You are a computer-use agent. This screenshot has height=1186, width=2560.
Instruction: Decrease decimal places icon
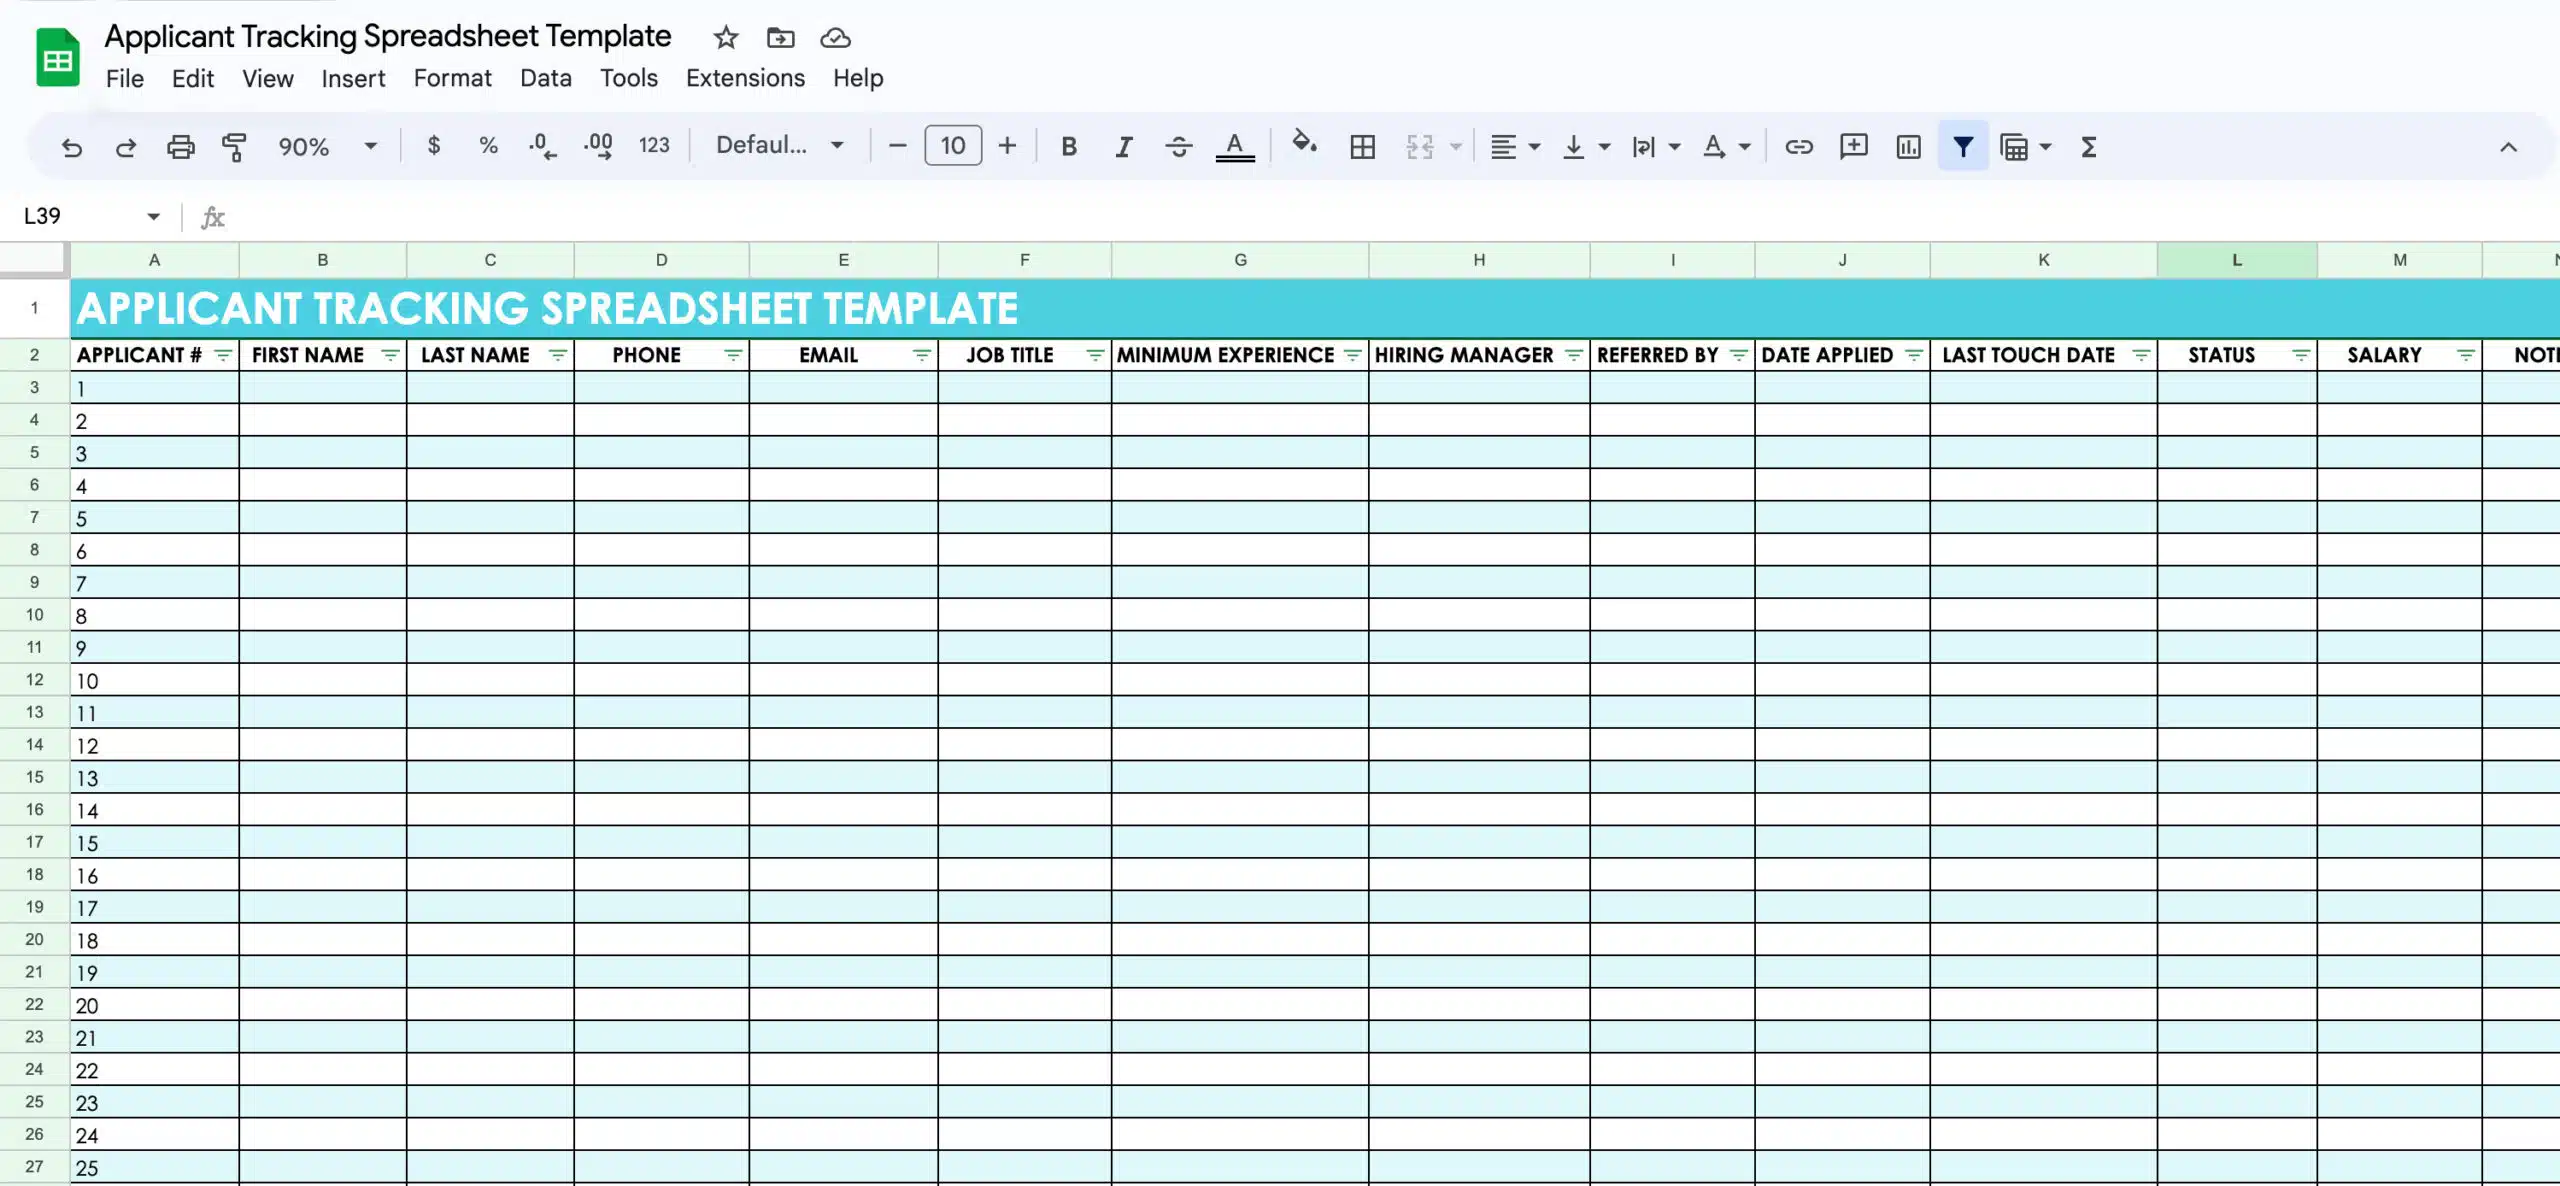542,146
